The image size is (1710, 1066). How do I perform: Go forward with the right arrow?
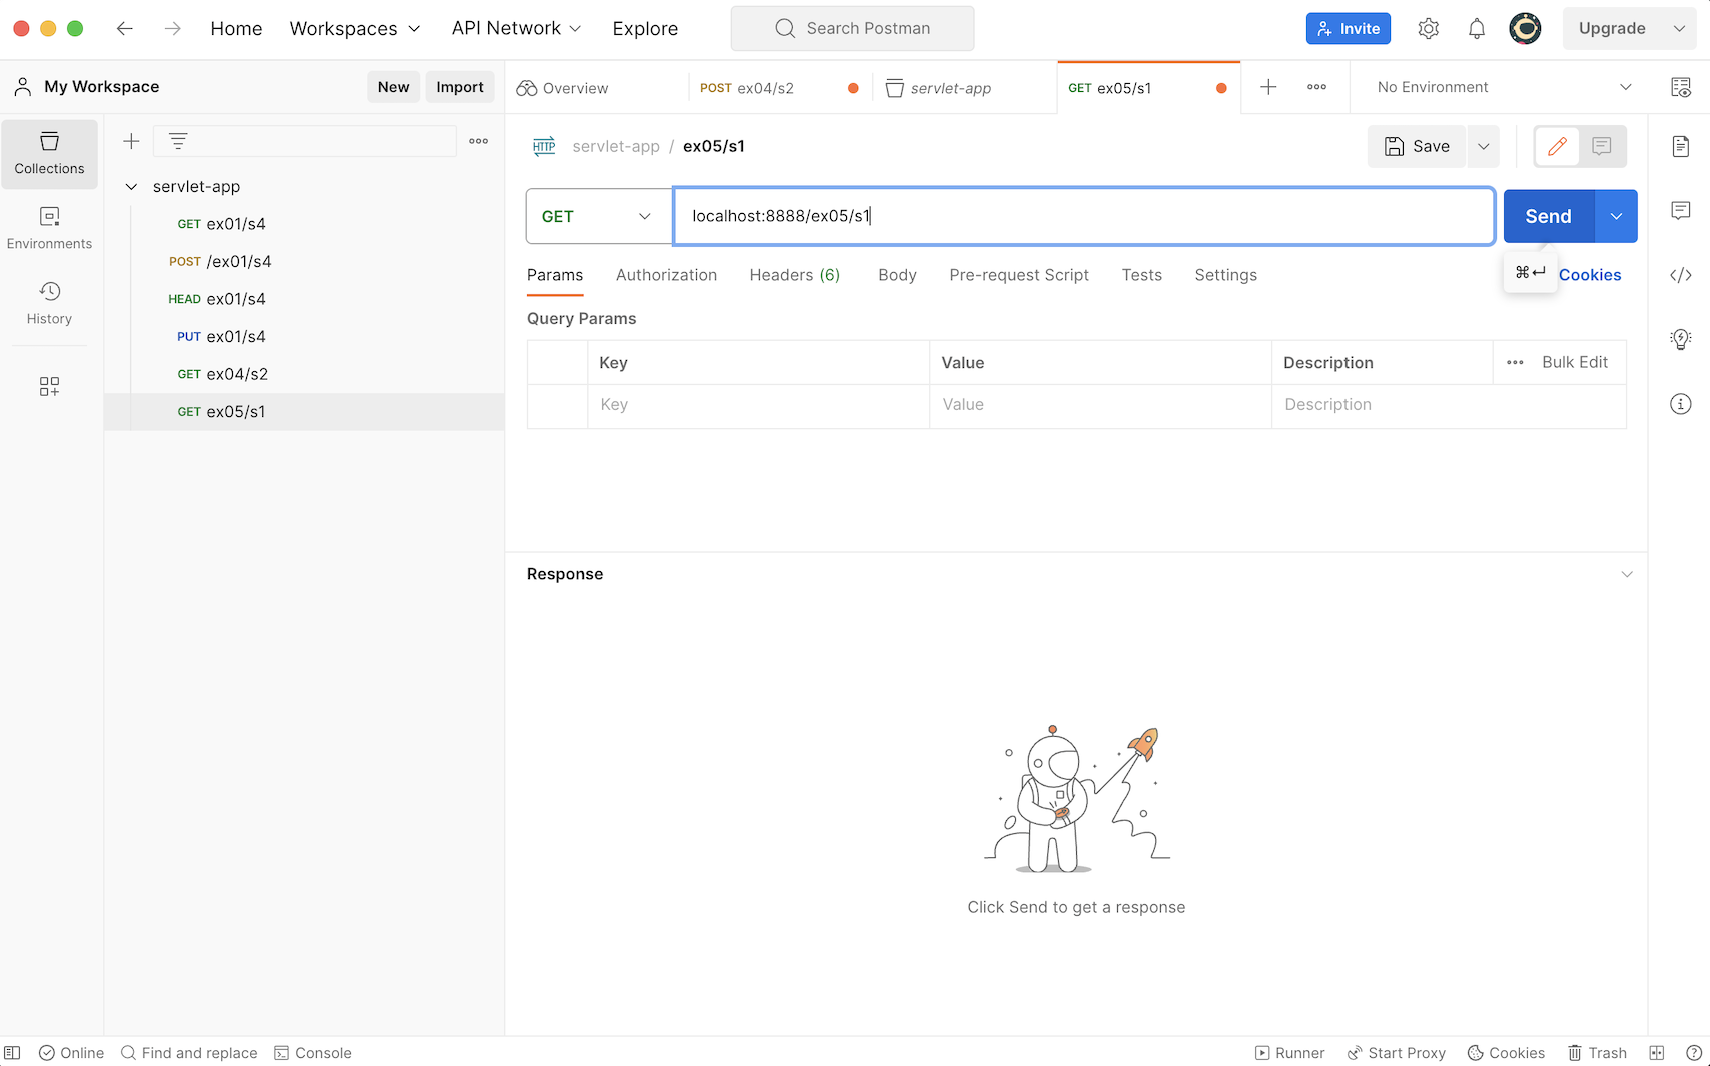pos(172,29)
